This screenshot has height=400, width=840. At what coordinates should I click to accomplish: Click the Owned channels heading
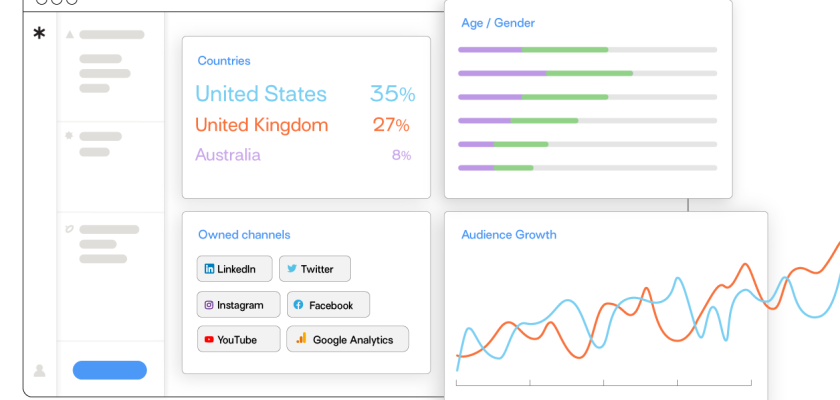coord(244,235)
